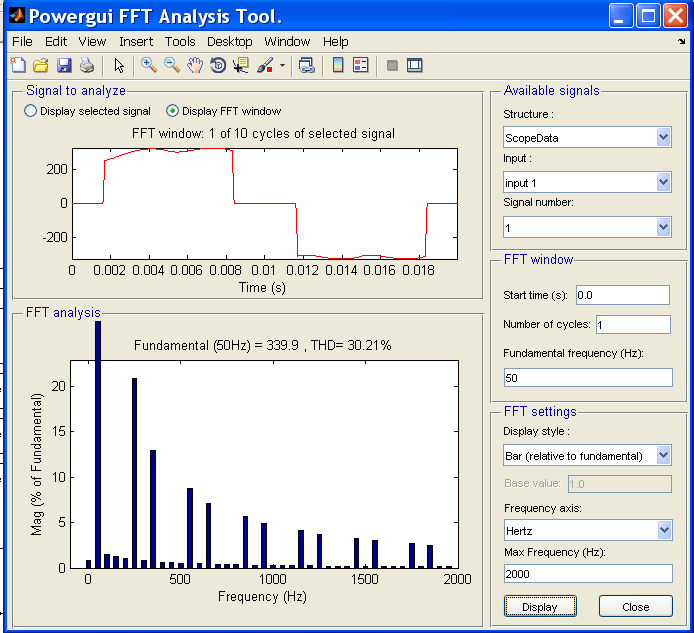Activate the Zoom In magnifier tool
This screenshot has height=633, width=694.
coord(149,66)
